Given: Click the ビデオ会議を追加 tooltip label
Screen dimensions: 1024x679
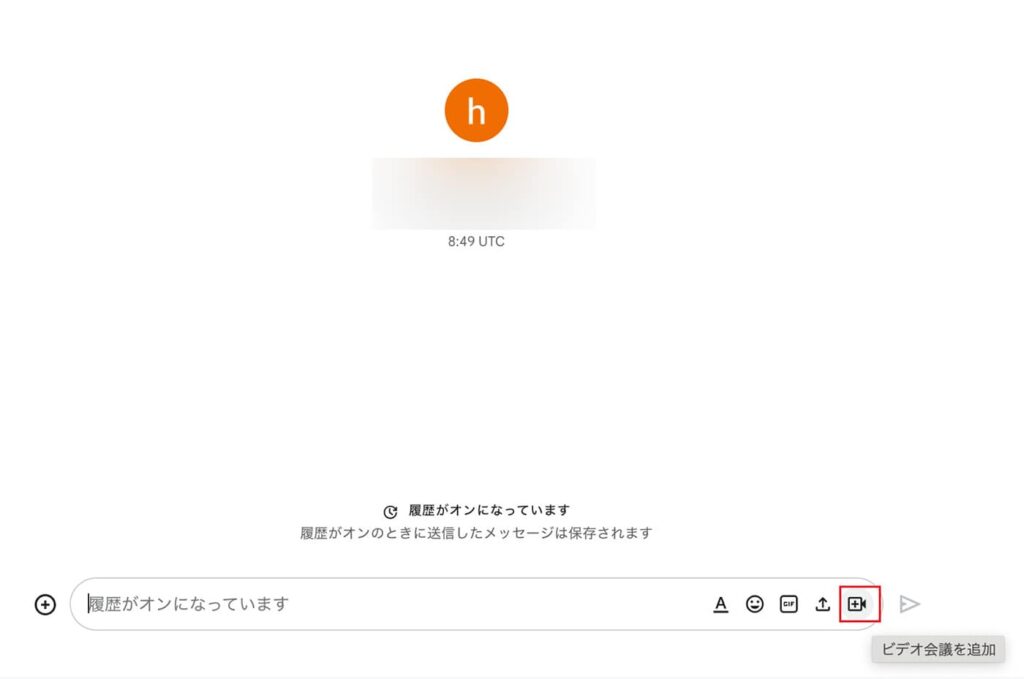Looking at the screenshot, I should click(x=938, y=650).
